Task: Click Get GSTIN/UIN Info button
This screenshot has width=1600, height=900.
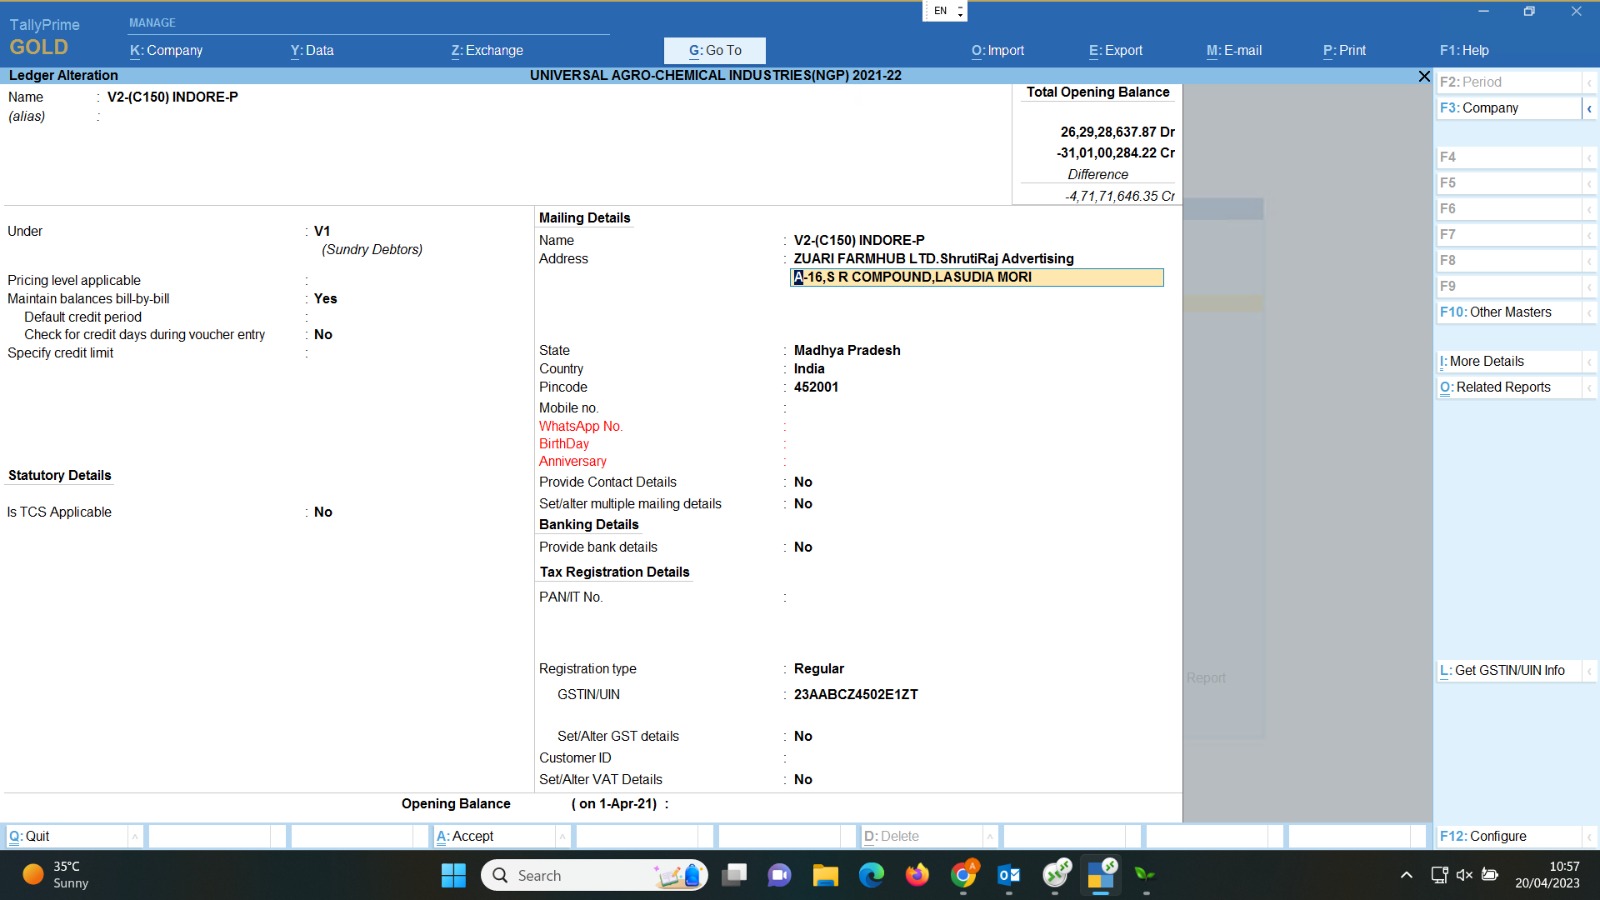Action: tap(1508, 671)
